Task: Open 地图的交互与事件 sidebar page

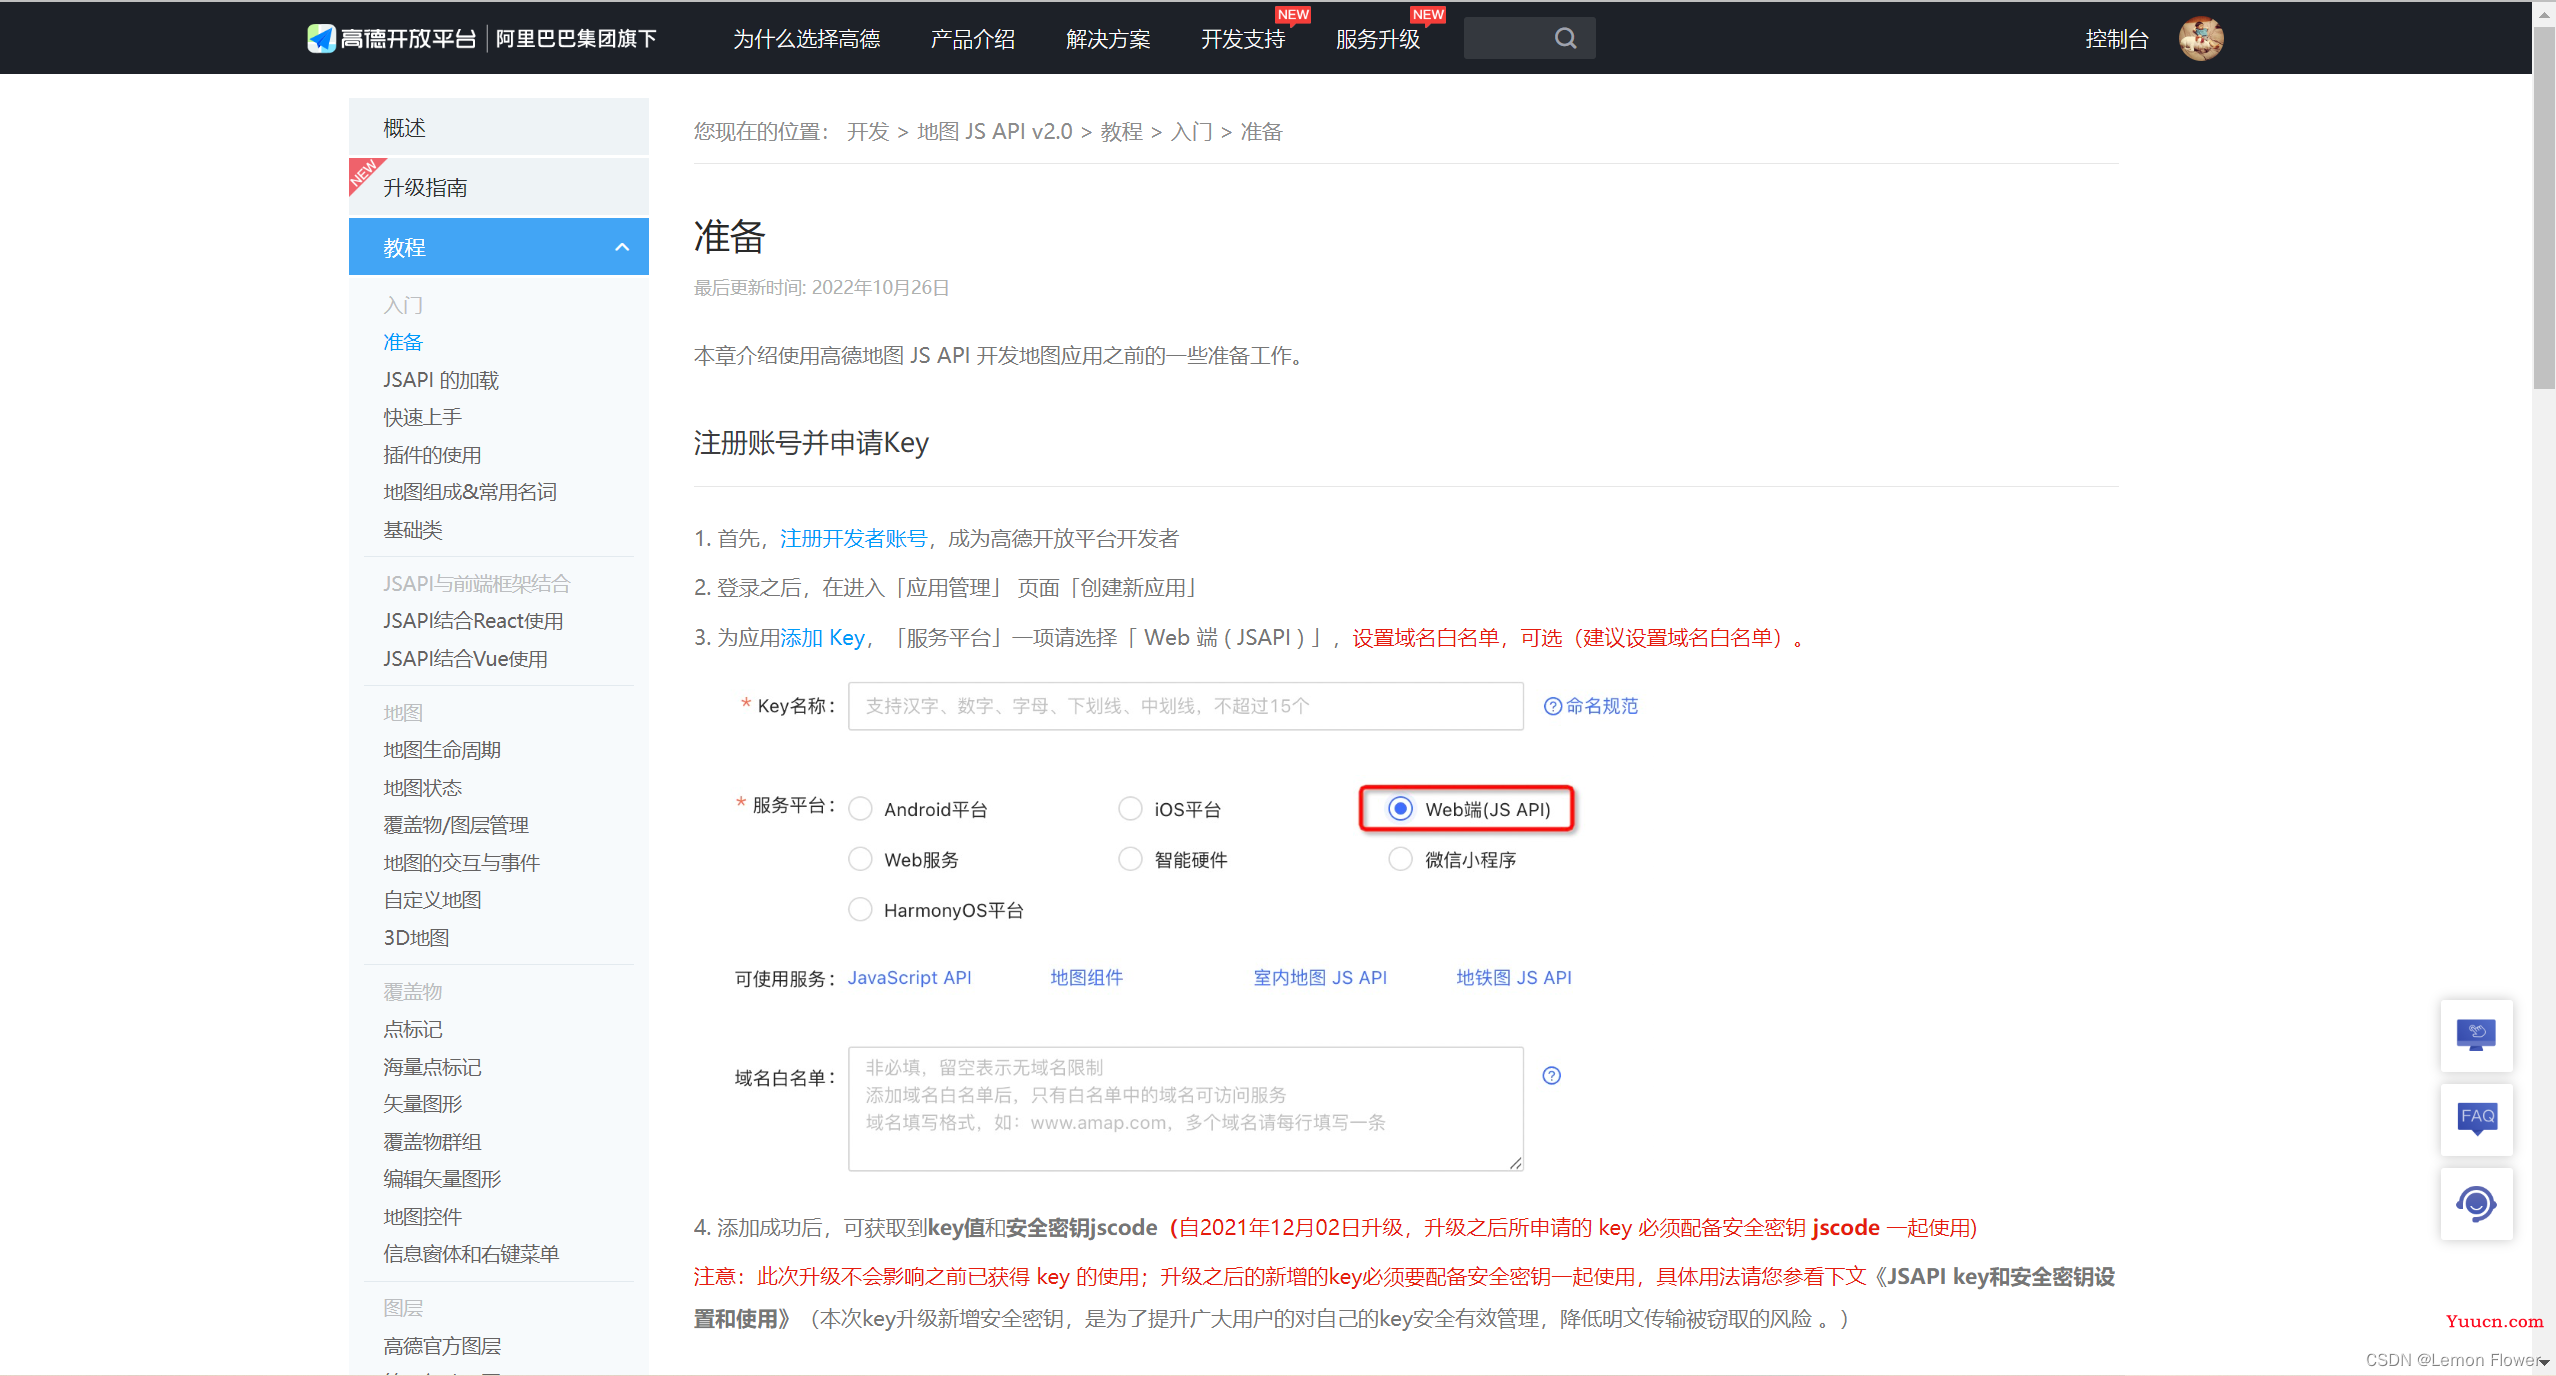Action: tap(461, 863)
